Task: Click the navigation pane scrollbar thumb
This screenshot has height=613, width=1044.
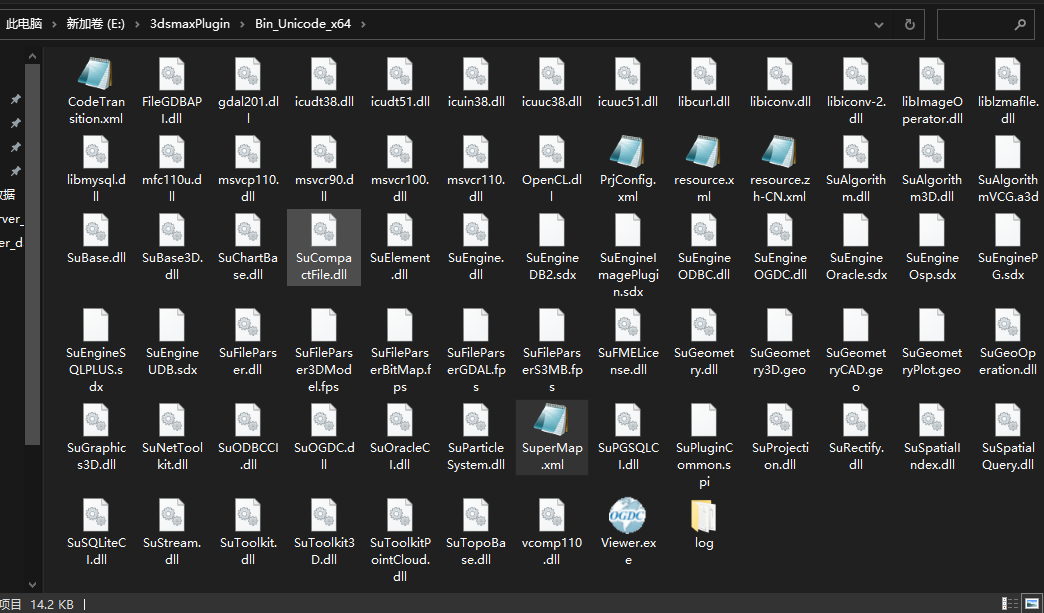Action: (x=32, y=254)
